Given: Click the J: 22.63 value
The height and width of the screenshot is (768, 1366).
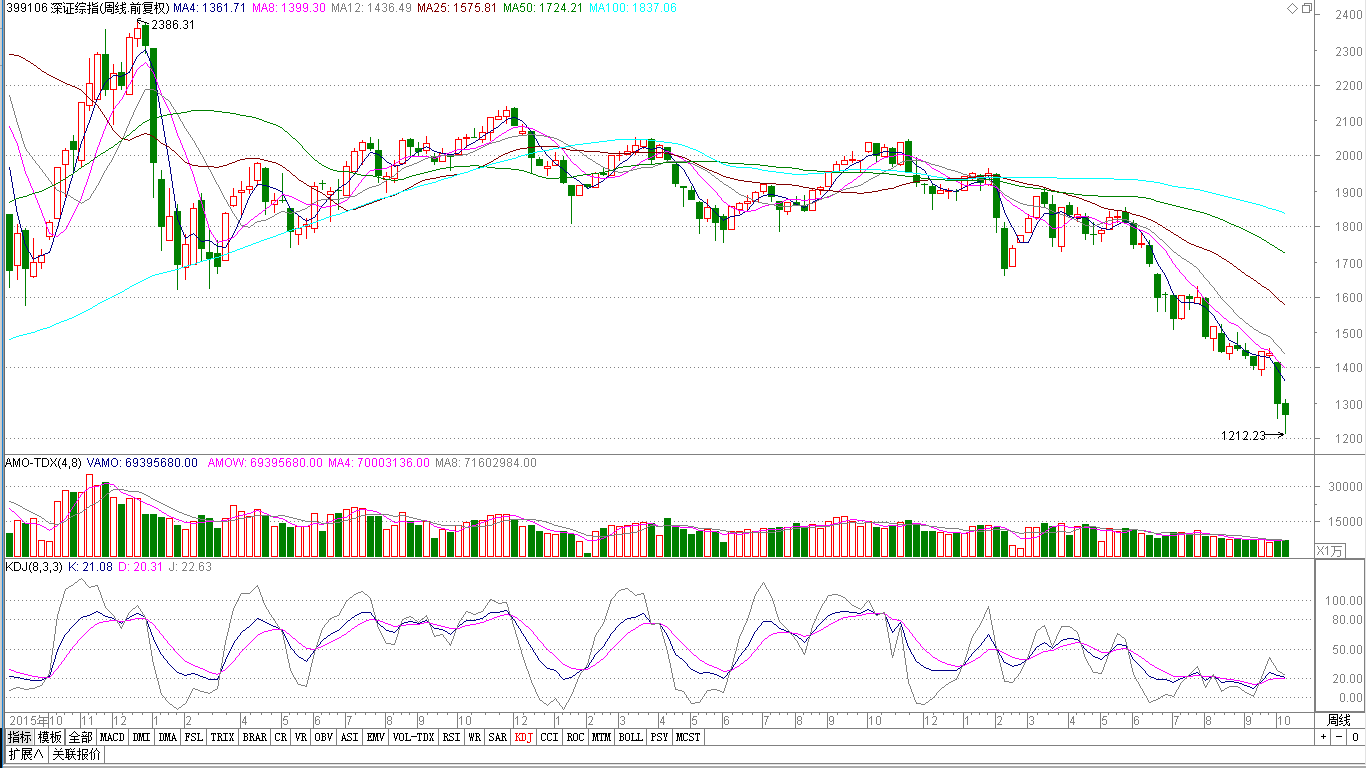Looking at the screenshot, I should [190, 567].
